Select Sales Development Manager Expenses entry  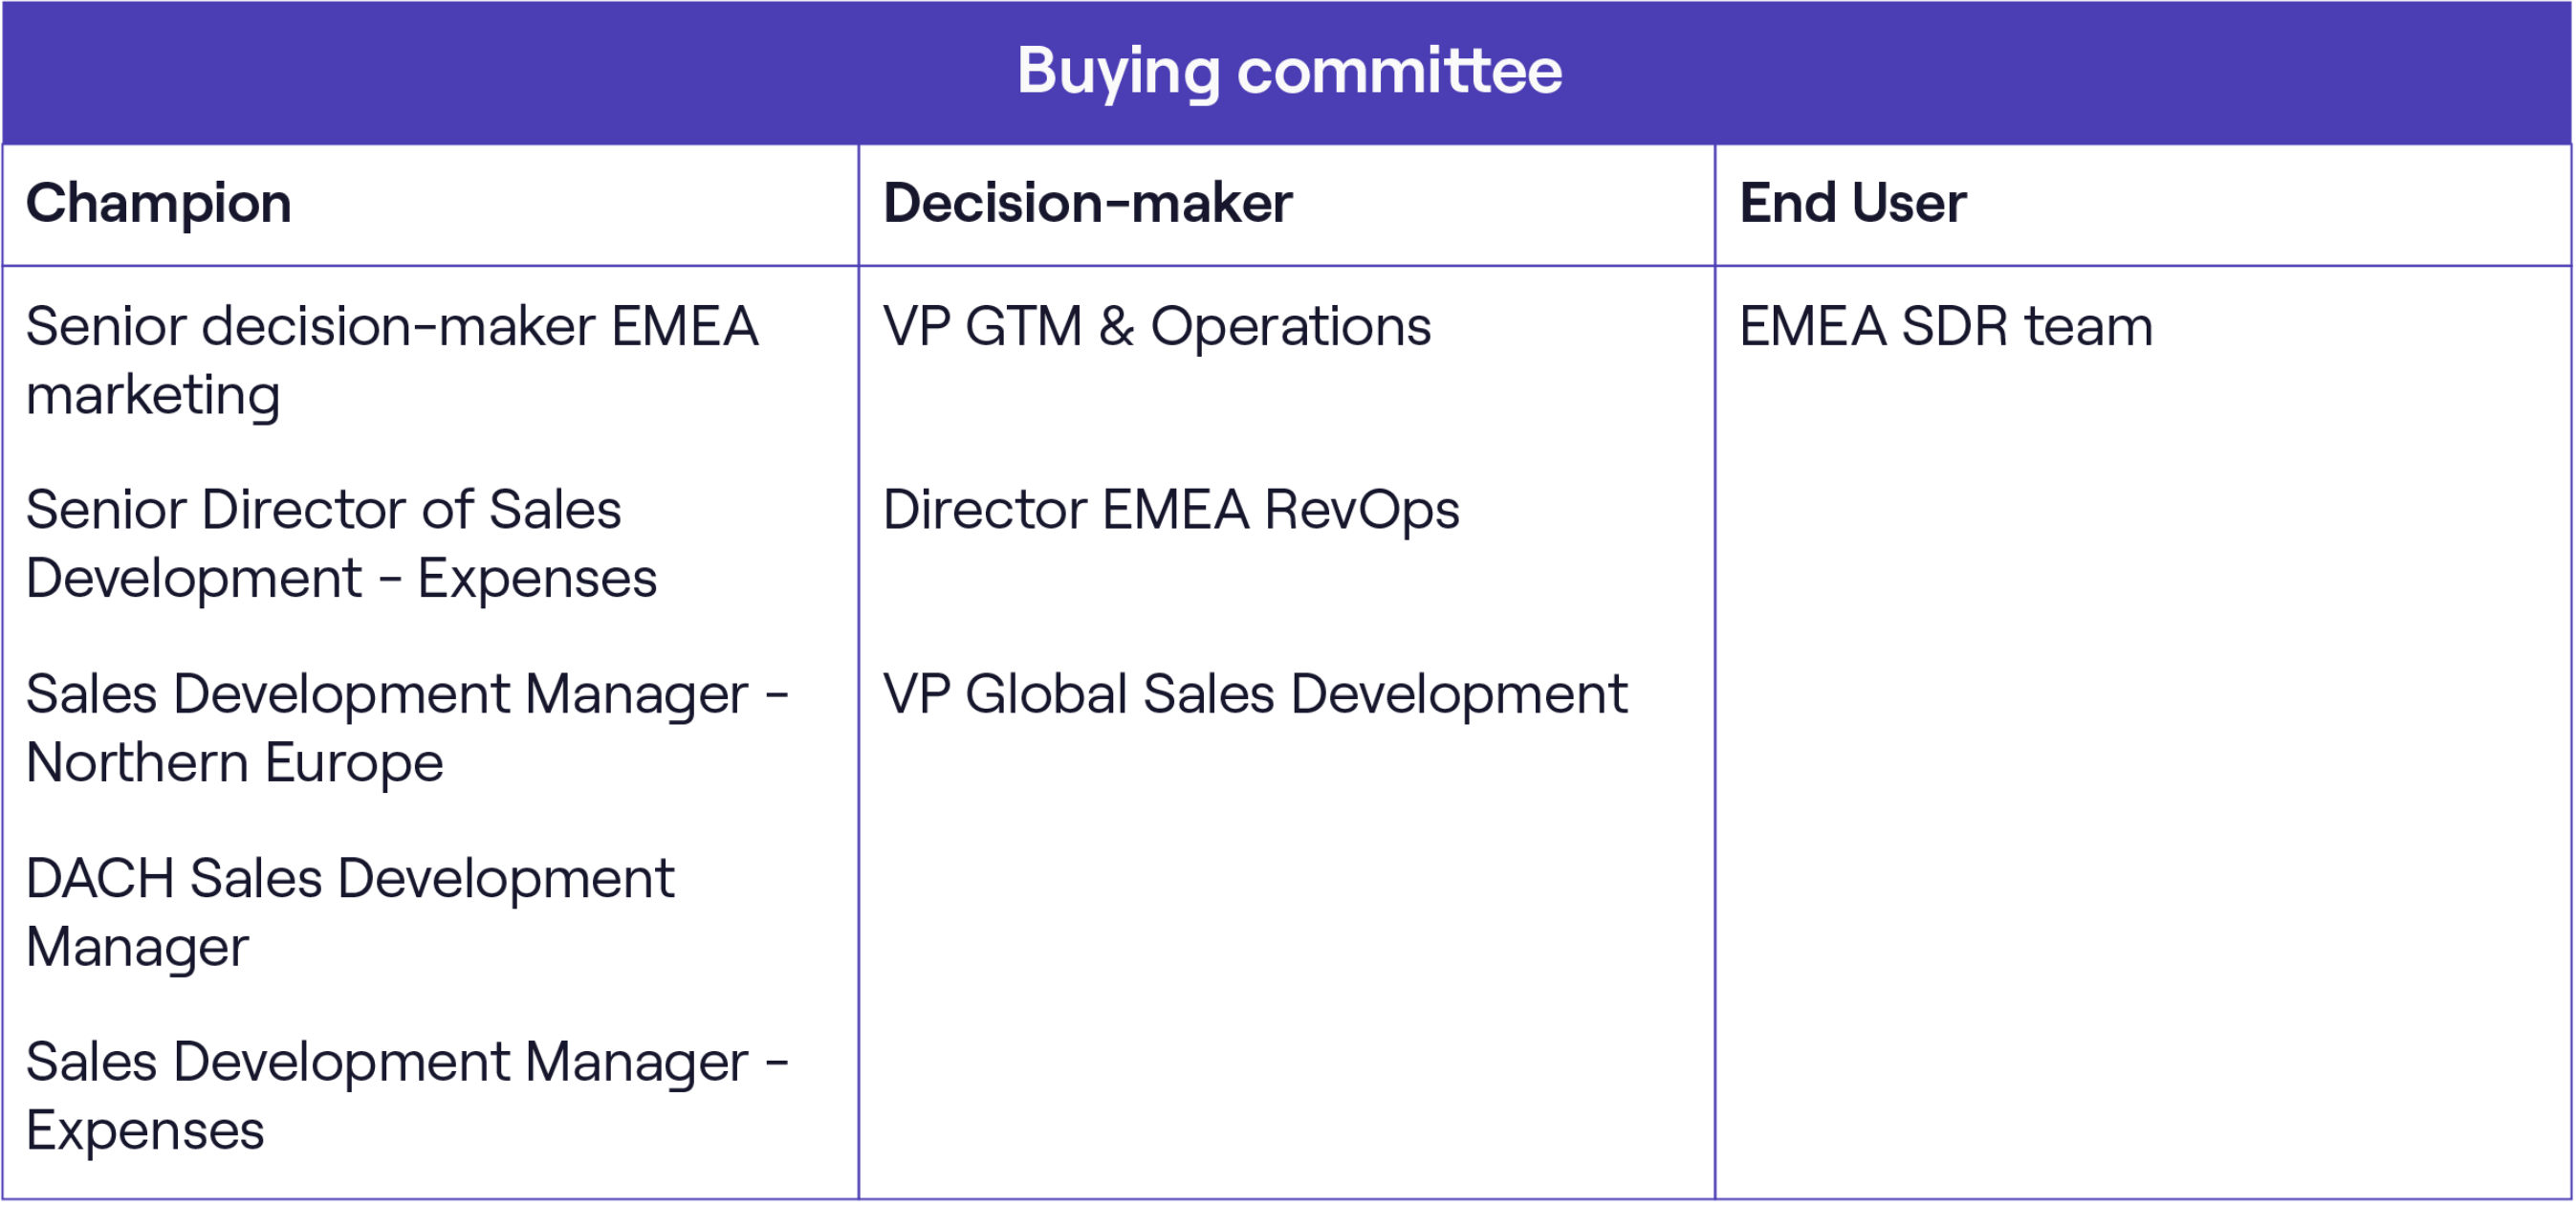coord(407,1095)
